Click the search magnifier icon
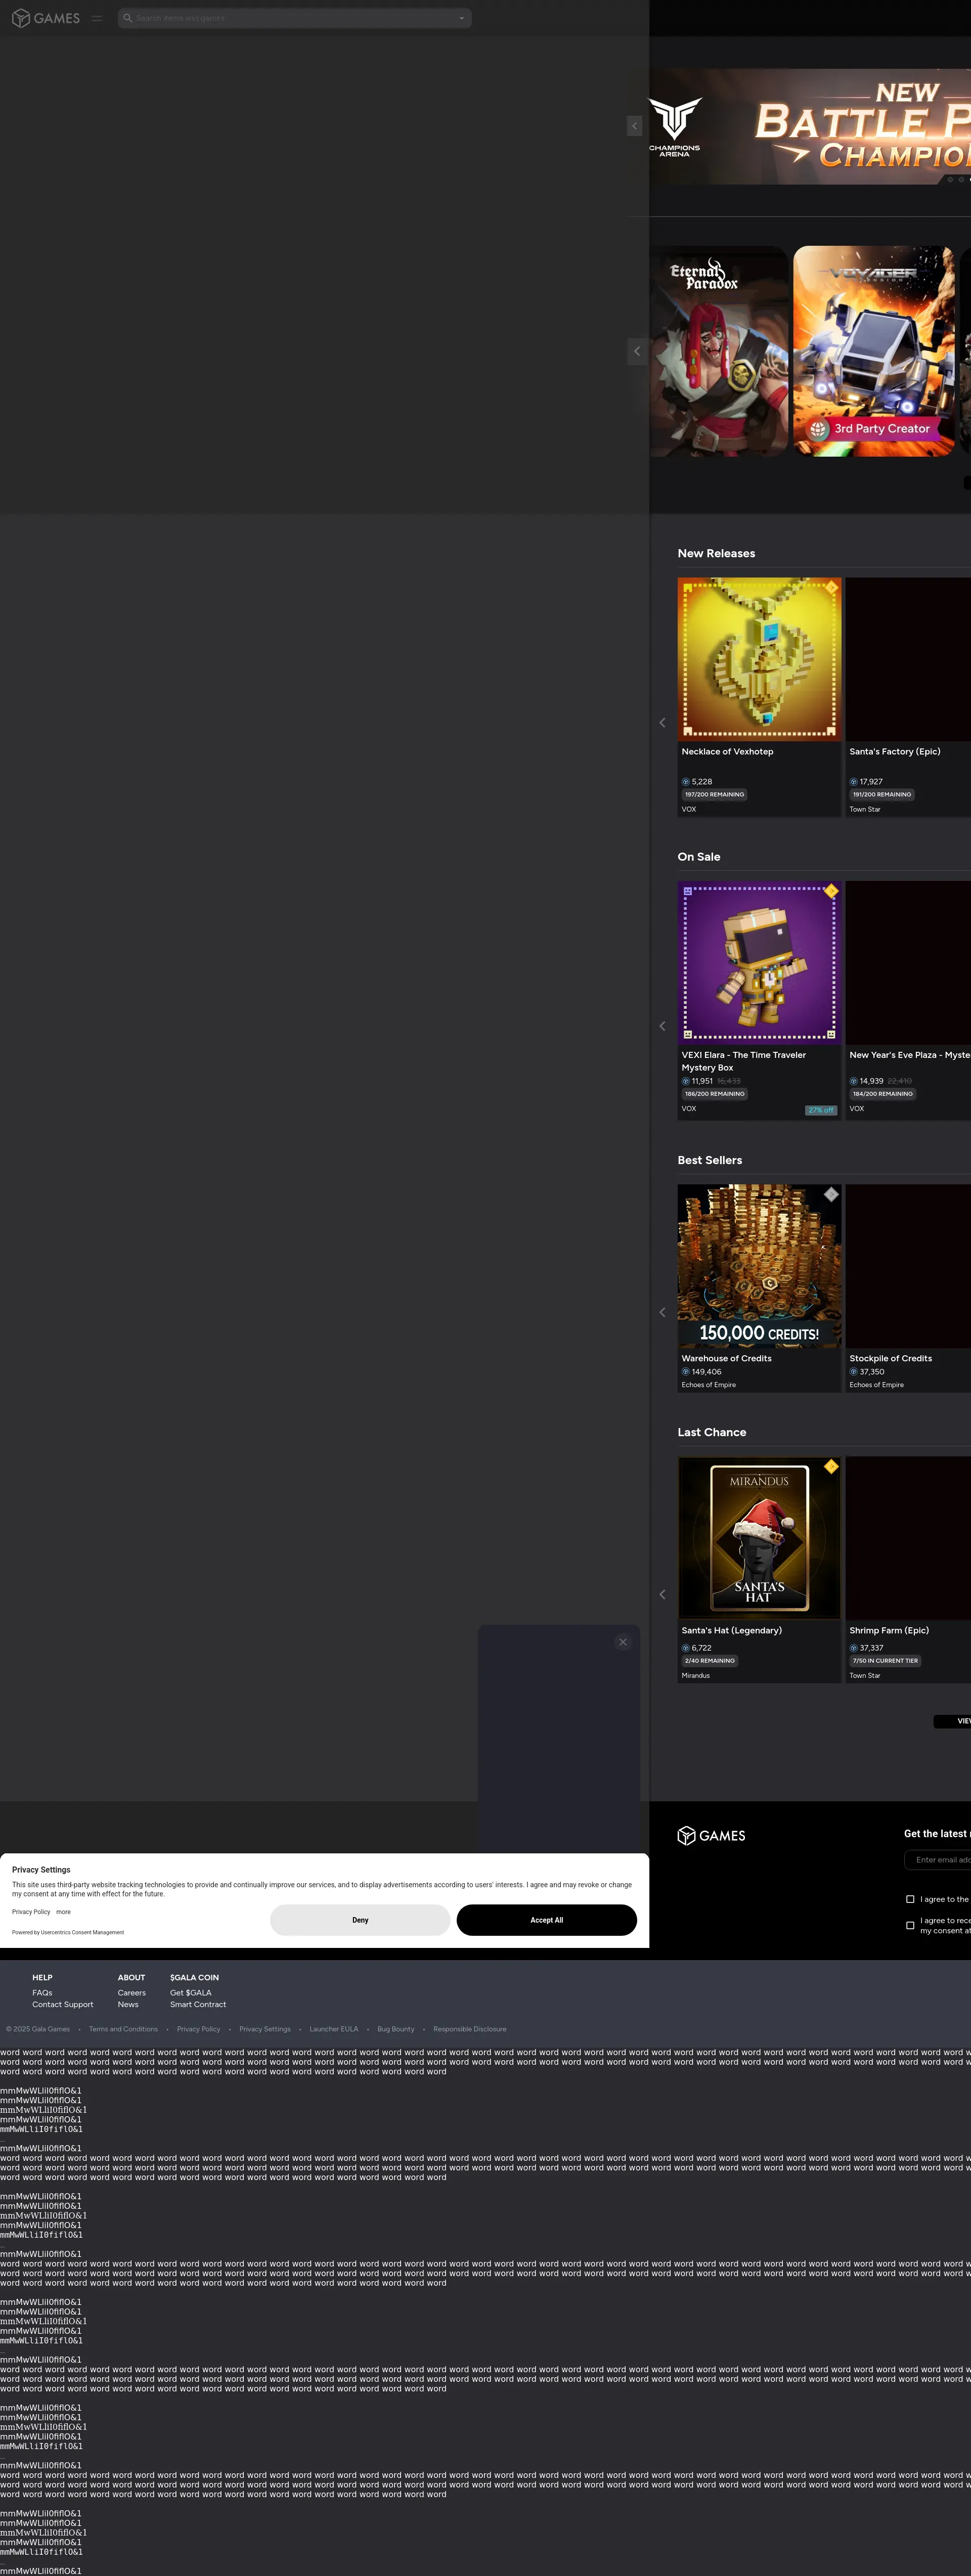Screen dimensions: 971x2576 pos(128,18)
